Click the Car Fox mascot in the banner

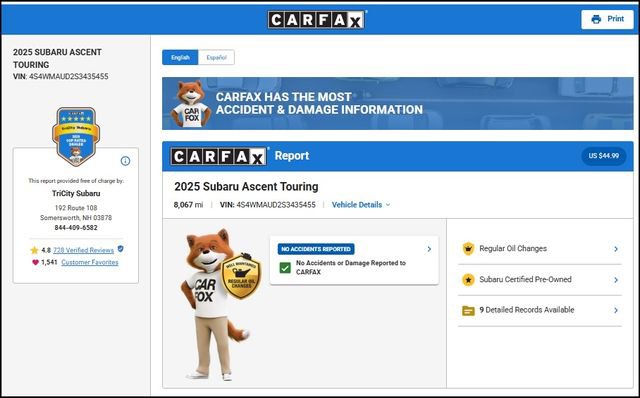pos(191,104)
